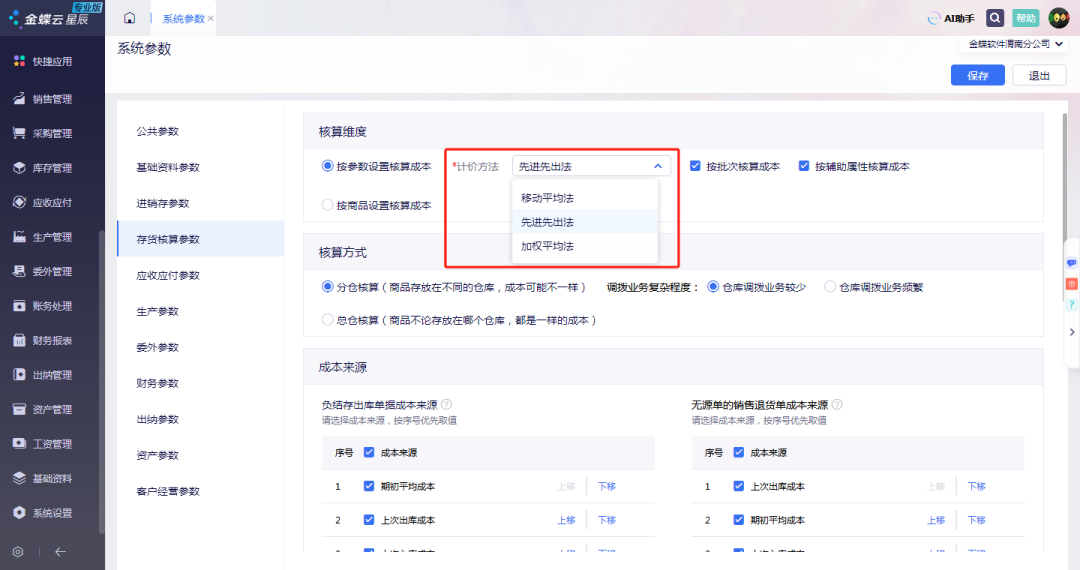Choose 按商品设置核算成本 radio option
The height and width of the screenshot is (570, 1080).
[328, 205]
